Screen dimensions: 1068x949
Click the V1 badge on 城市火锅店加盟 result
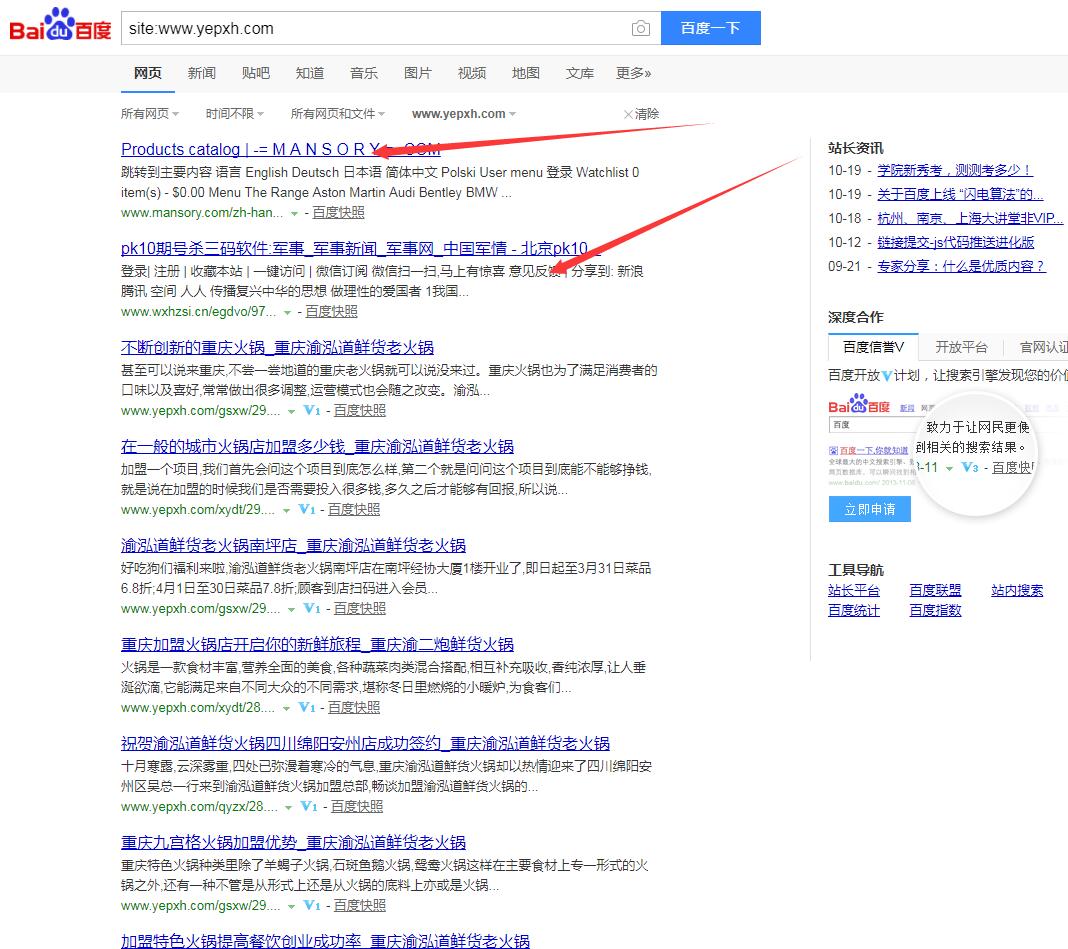(307, 509)
